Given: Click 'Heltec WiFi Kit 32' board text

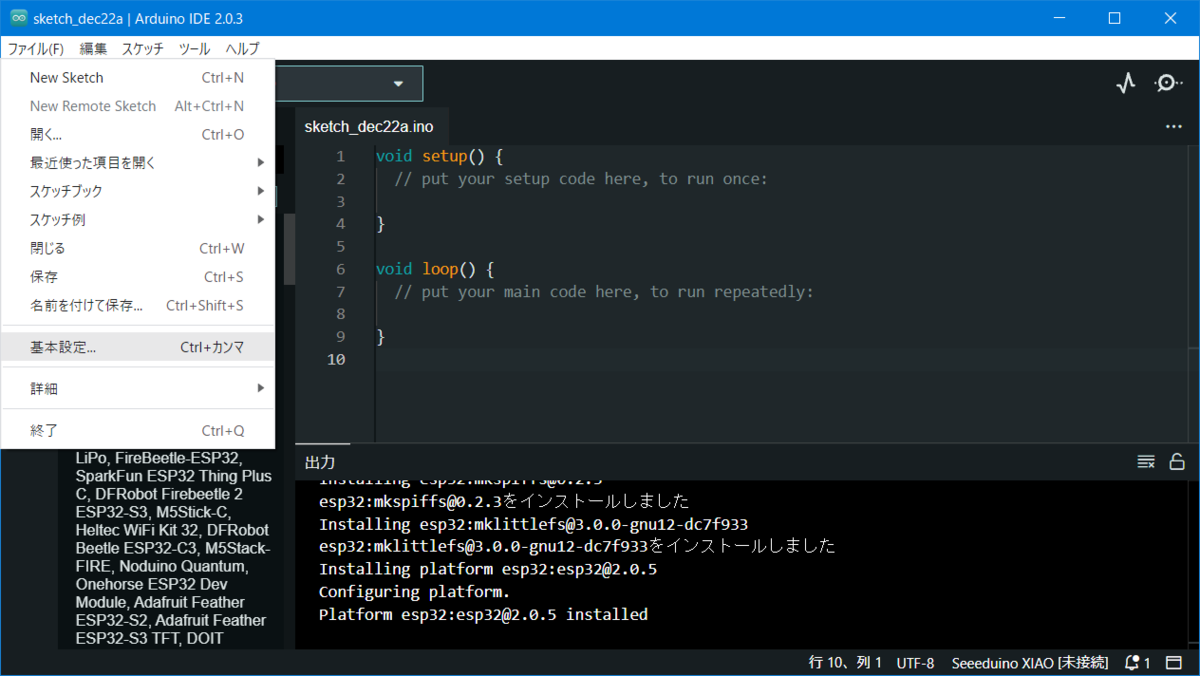Looking at the screenshot, I should tap(137, 530).
